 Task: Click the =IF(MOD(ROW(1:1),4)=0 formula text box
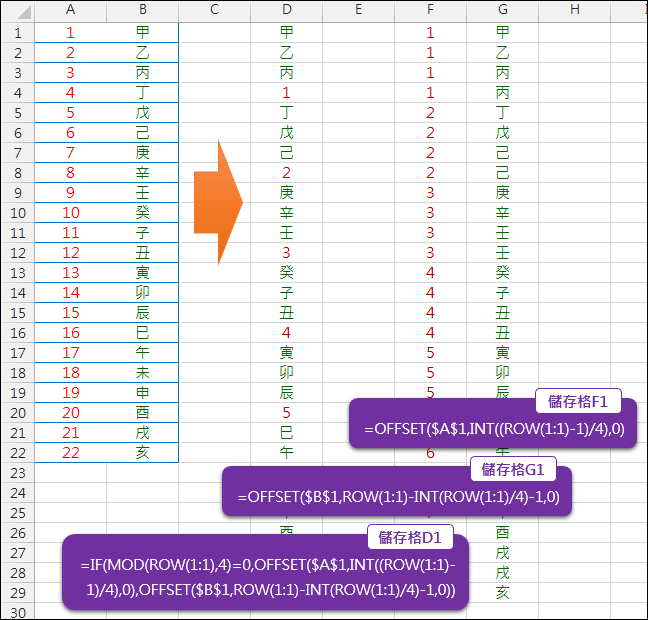(265, 572)
